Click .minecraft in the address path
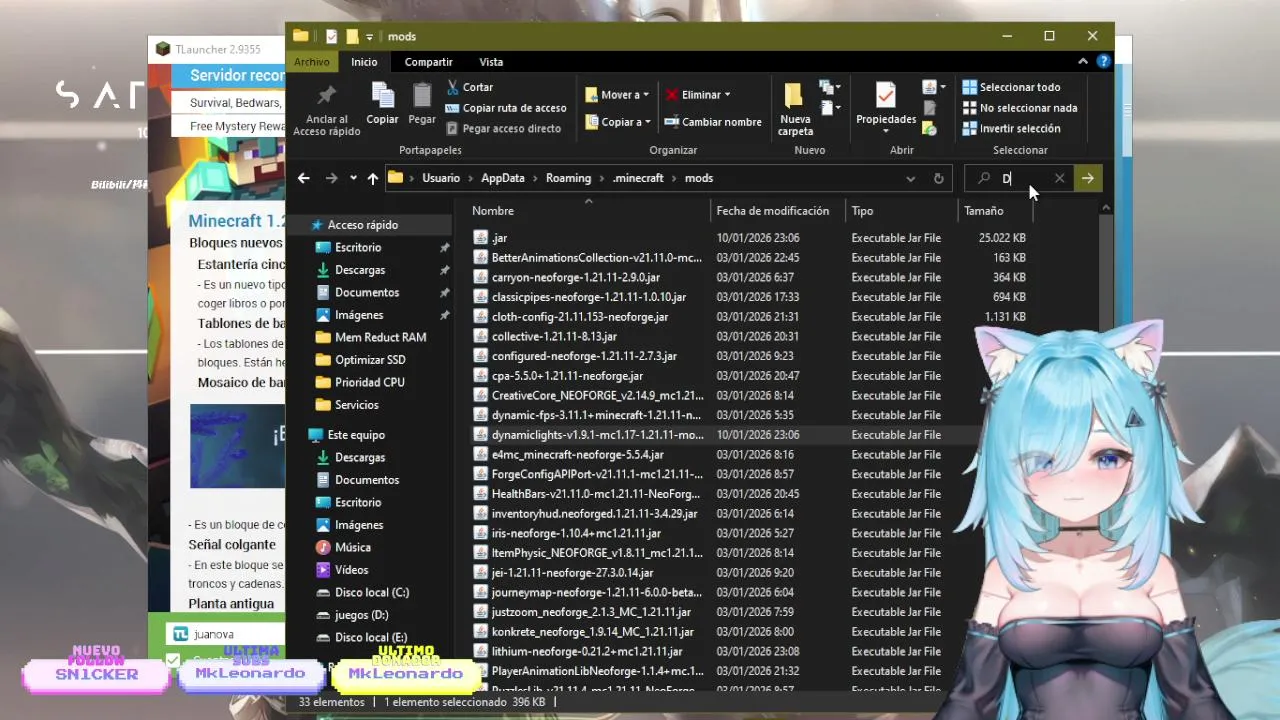Viewport: 1280px width, 720px height. (x=638, y=178)
